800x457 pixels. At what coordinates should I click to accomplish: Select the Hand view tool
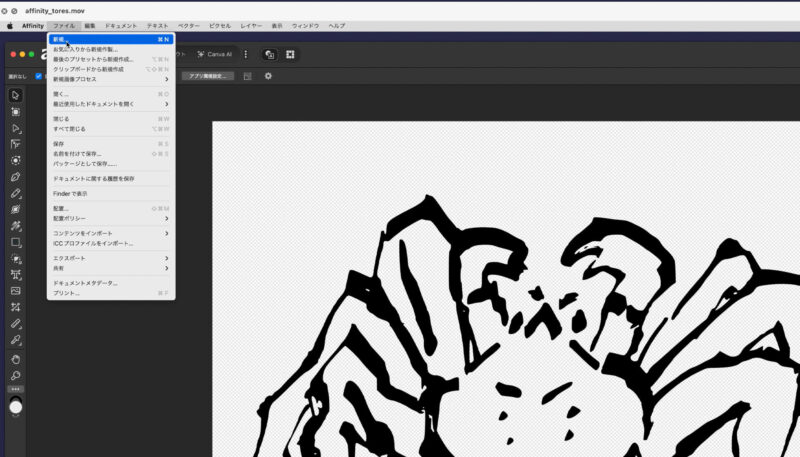(15, 359)
